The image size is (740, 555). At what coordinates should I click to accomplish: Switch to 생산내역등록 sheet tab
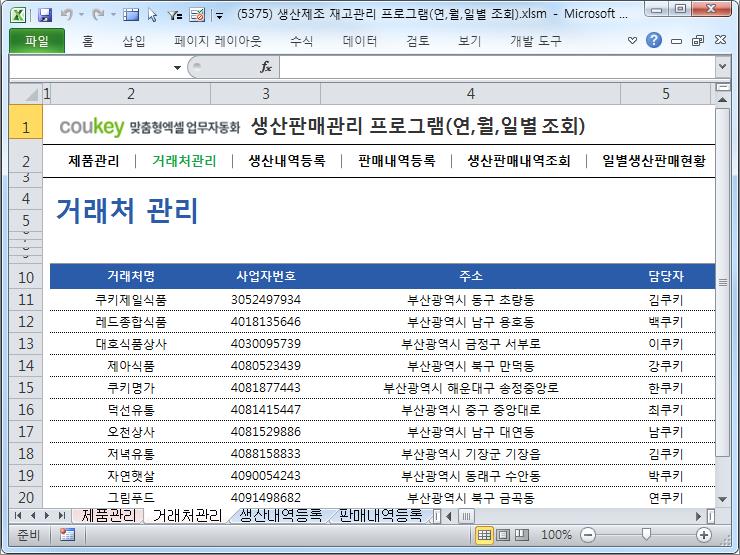pyautogui.click(x=280, y=515)
